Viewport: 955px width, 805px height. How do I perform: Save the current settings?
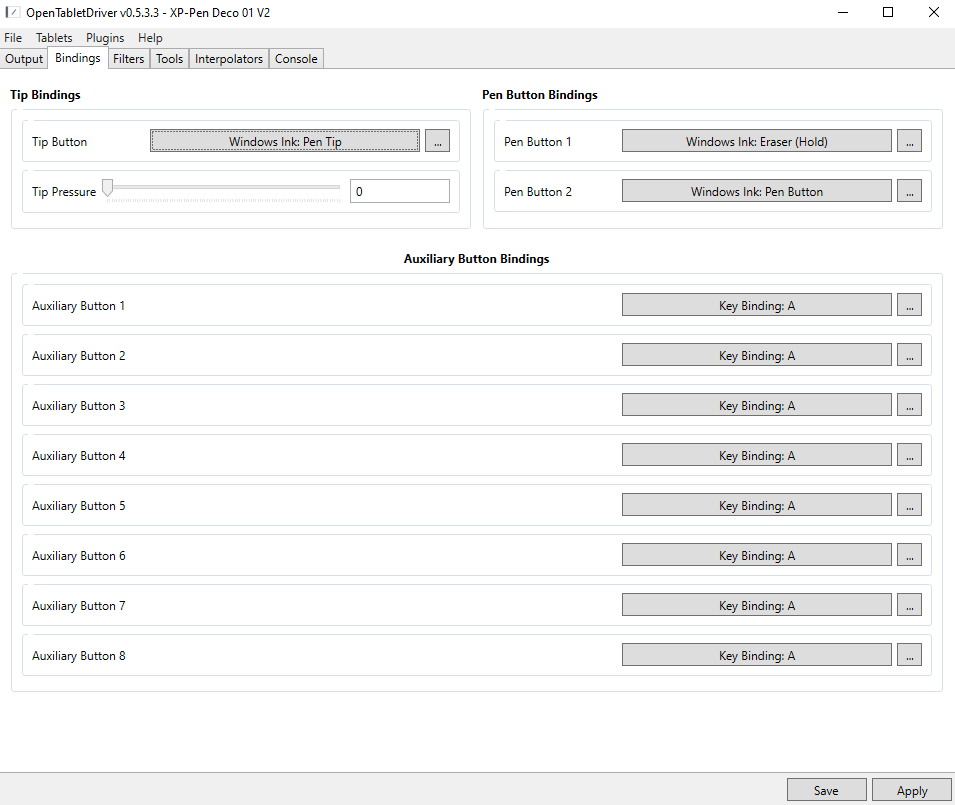click(826, 790)
